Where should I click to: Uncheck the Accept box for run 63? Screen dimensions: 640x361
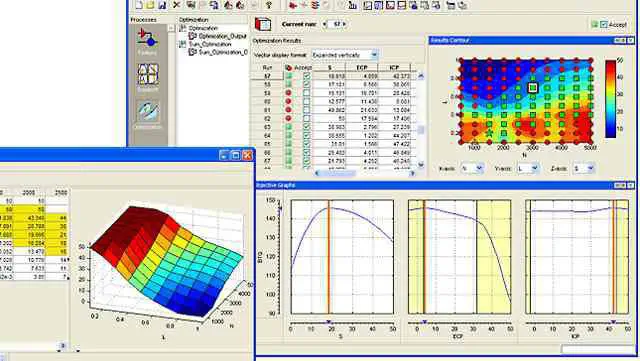click(x=307, y=127)
